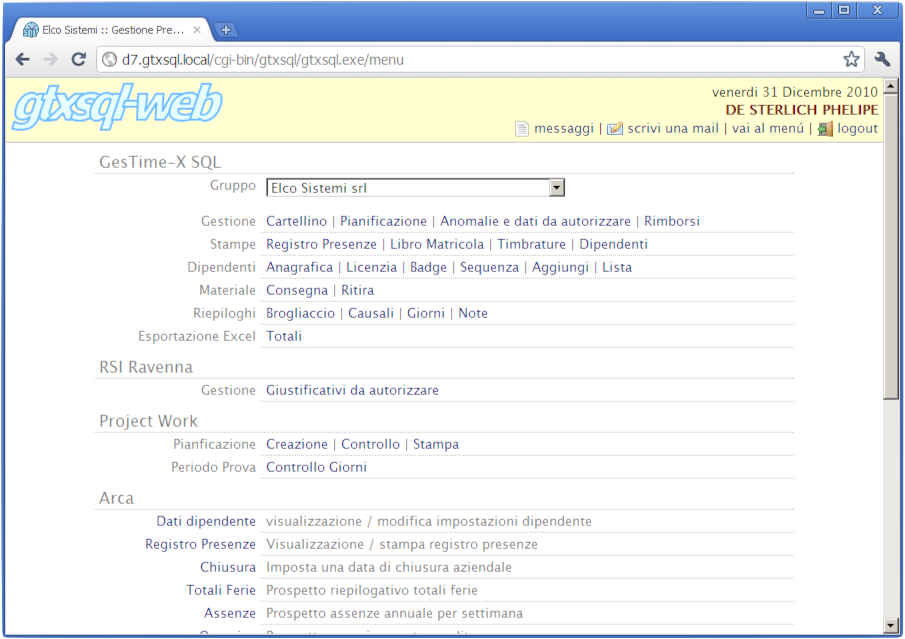The height and width of the screenshot is (639, 905).
Task: Open the Note link
Action: tap(473, 313)
